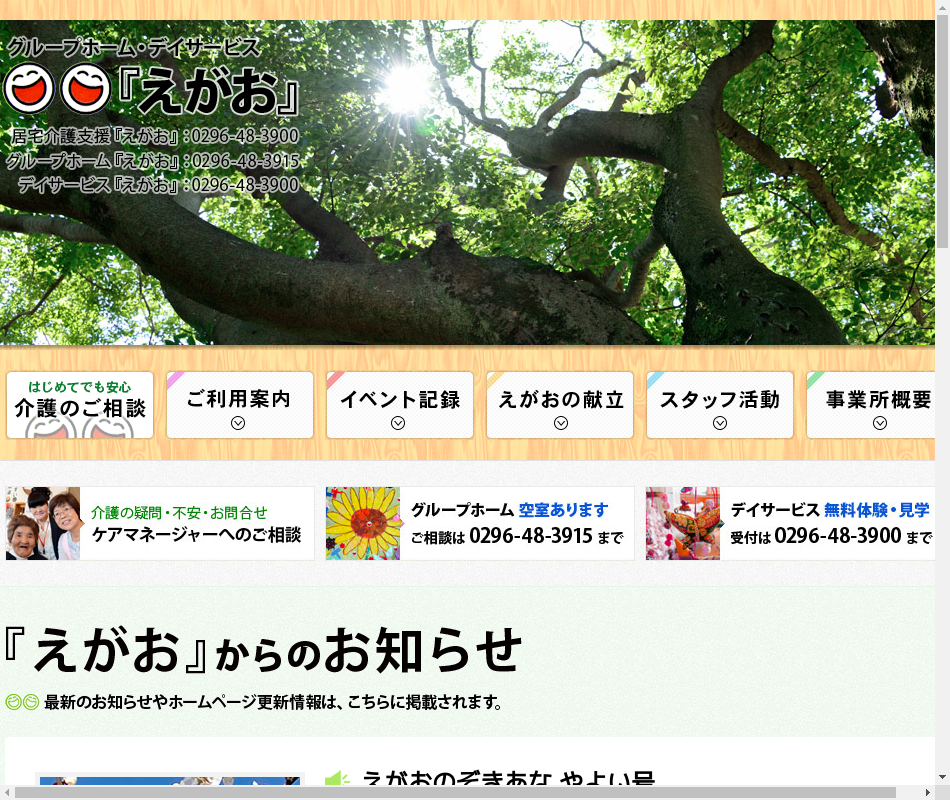Open the 事業所概要 menu arrow

[880, 423]
